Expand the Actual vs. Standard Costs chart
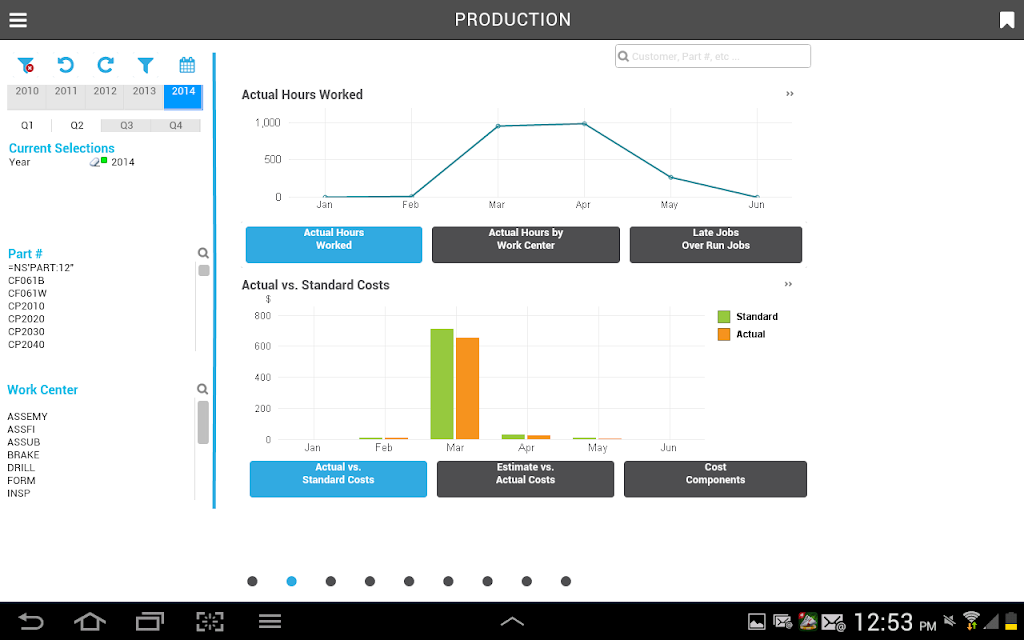The width and height of the screenshot is (1024, 640). click(788, 284)
